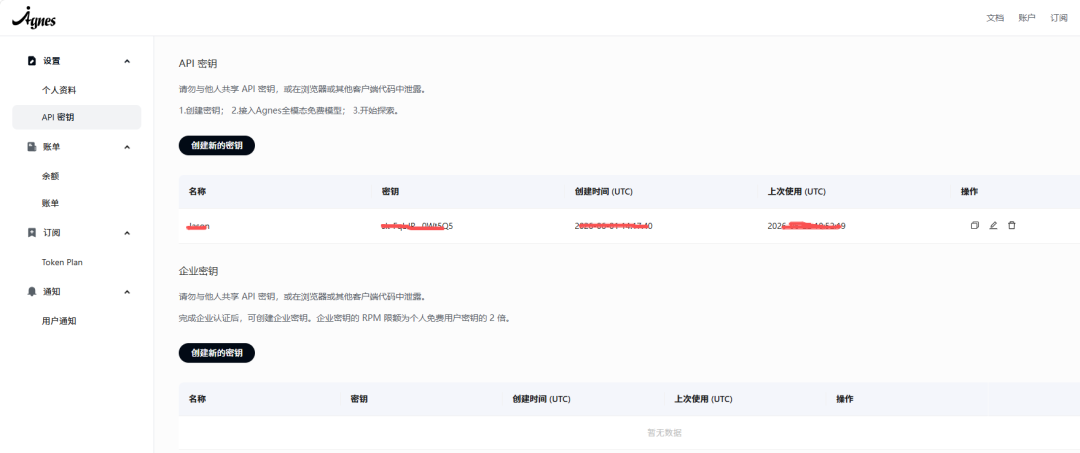Screen dimensions: 1080x453
Task: Click the 暂无数据 empty table message
Action: (665, 433)
